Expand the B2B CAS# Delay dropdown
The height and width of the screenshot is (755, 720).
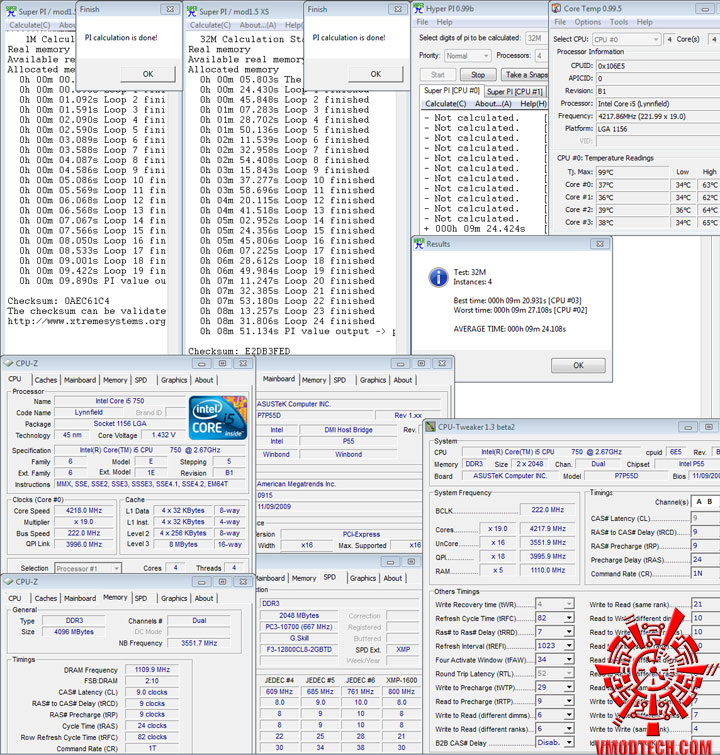[569, 742]
